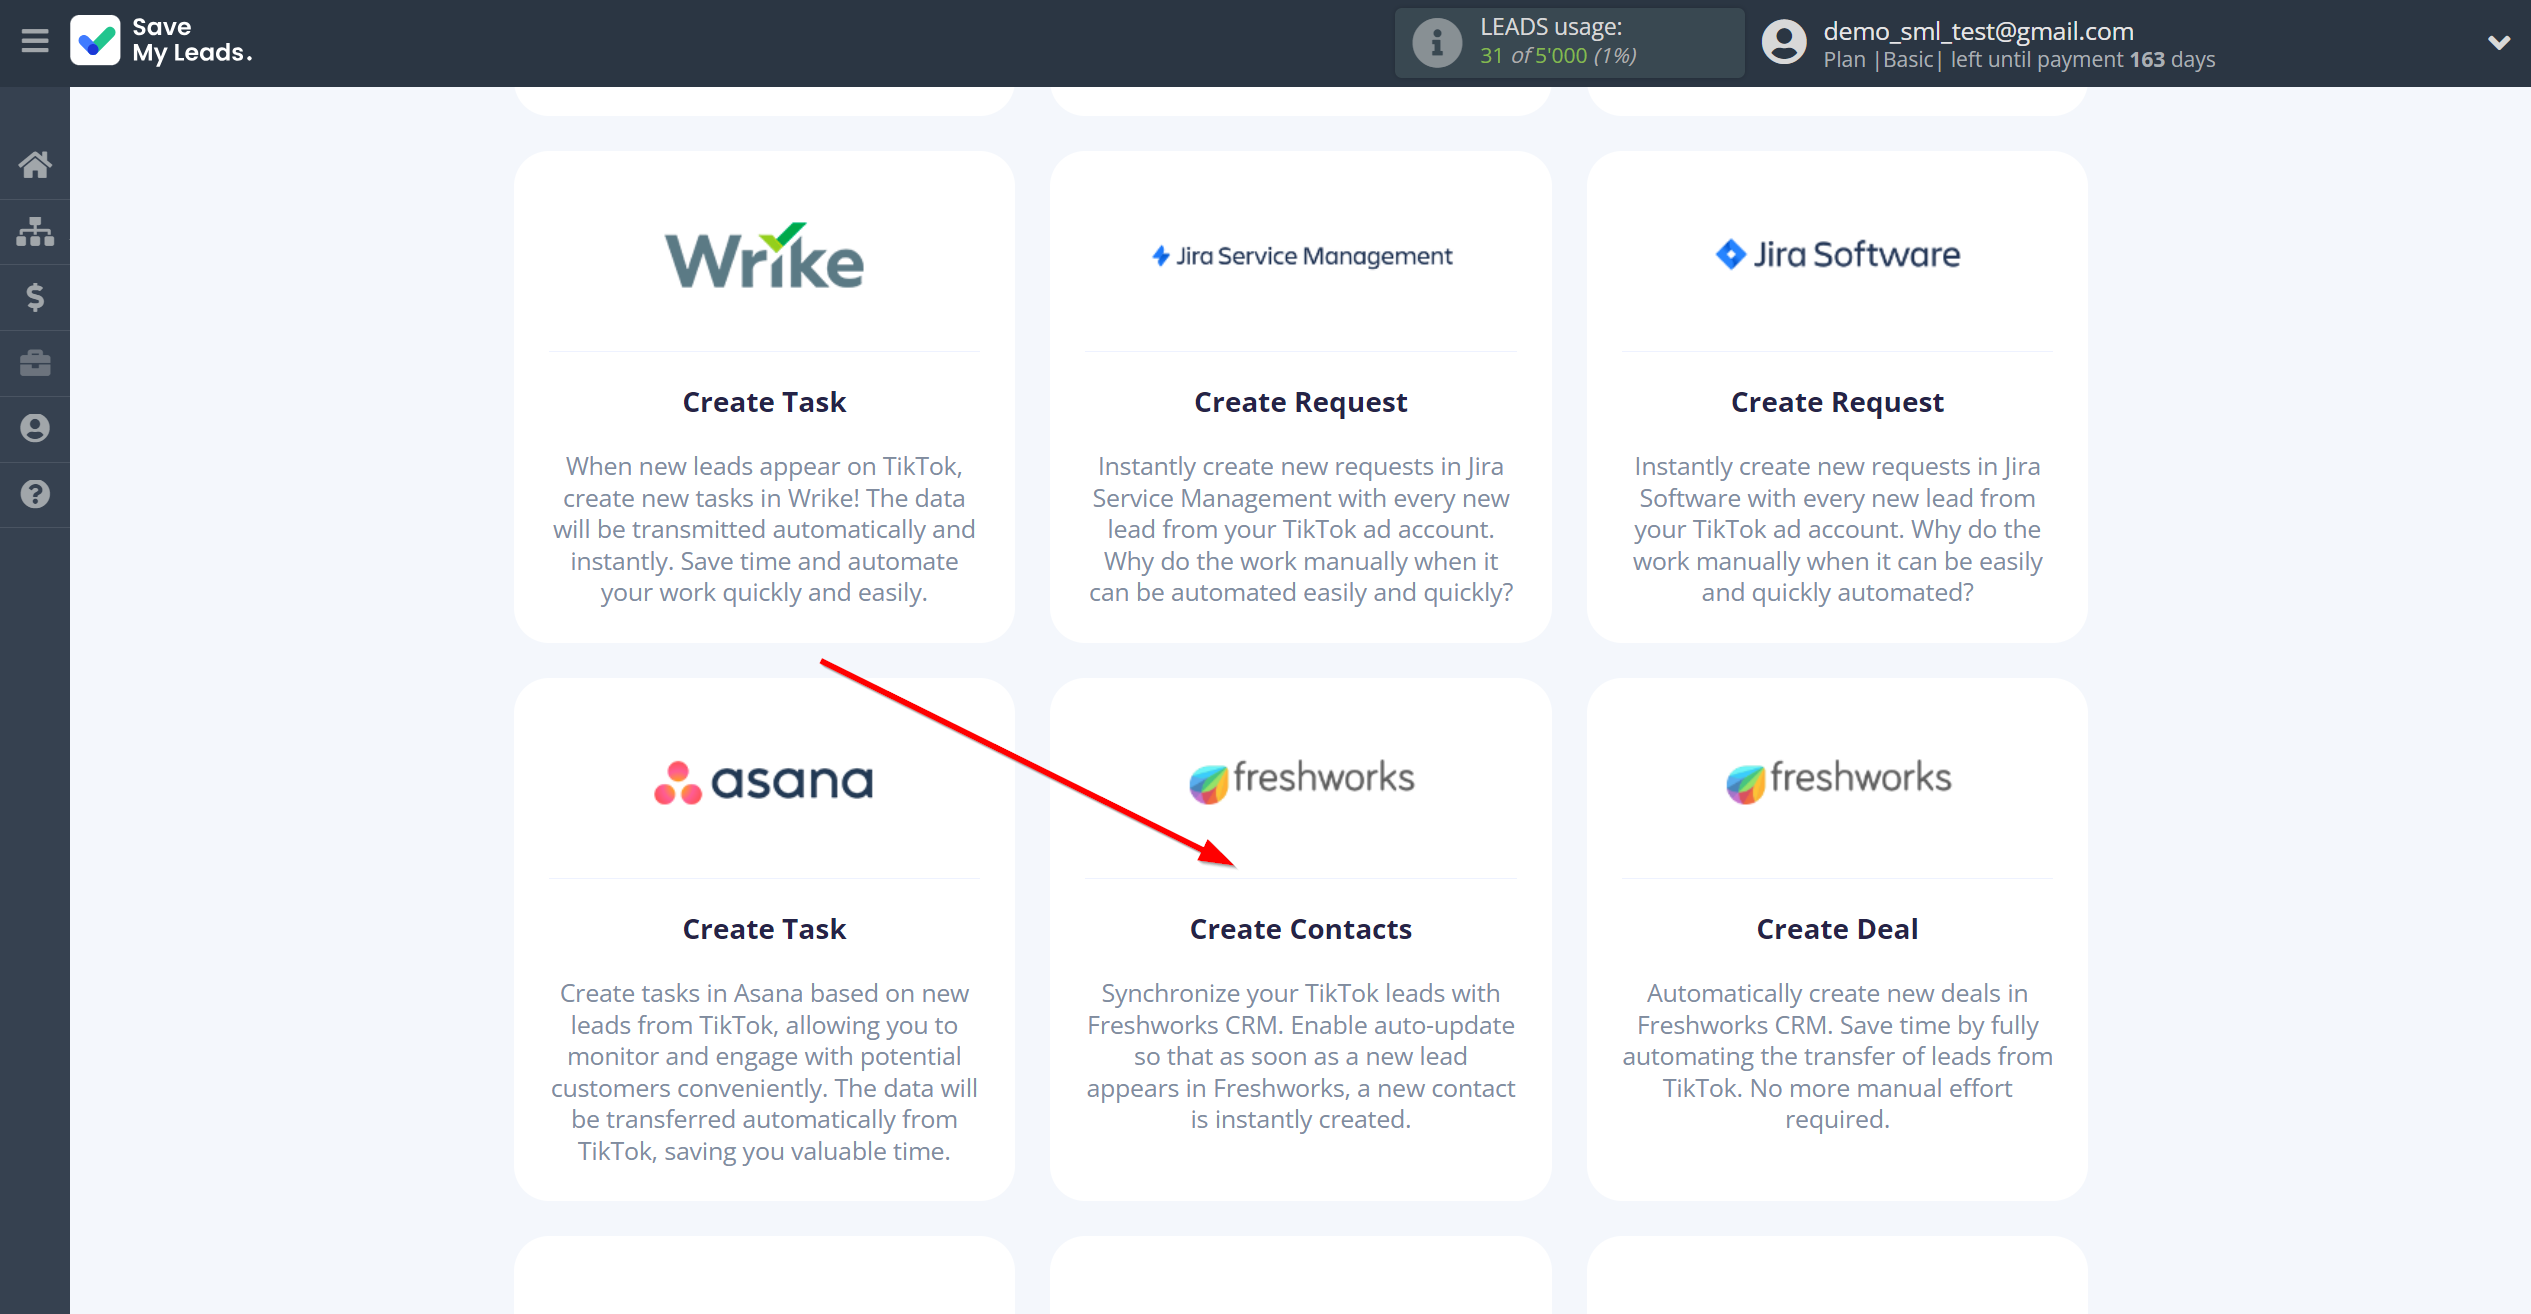
Task: Click the Freshworks Create Contacts description text
Action: tap(1301, 1056)
